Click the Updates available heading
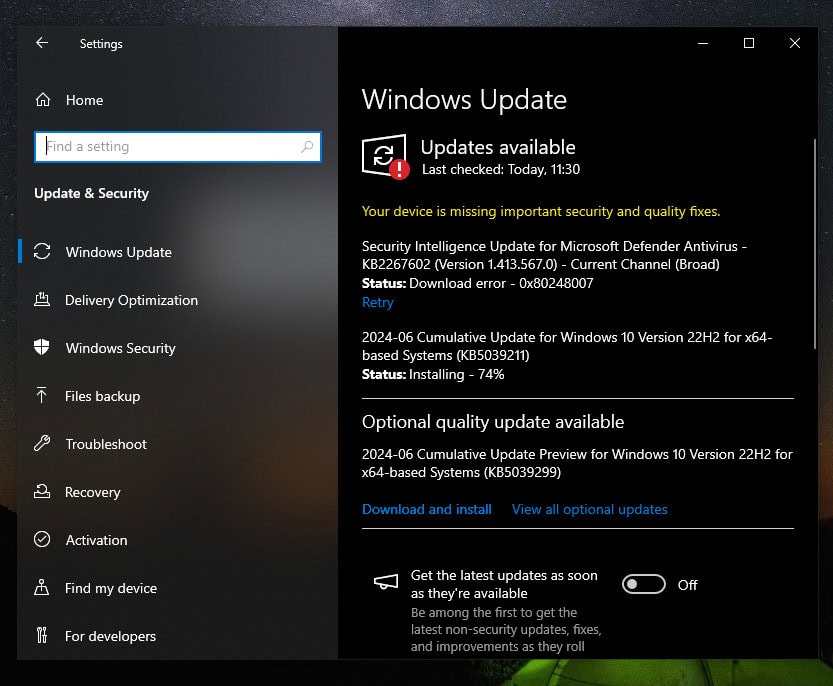 point(498,147)
